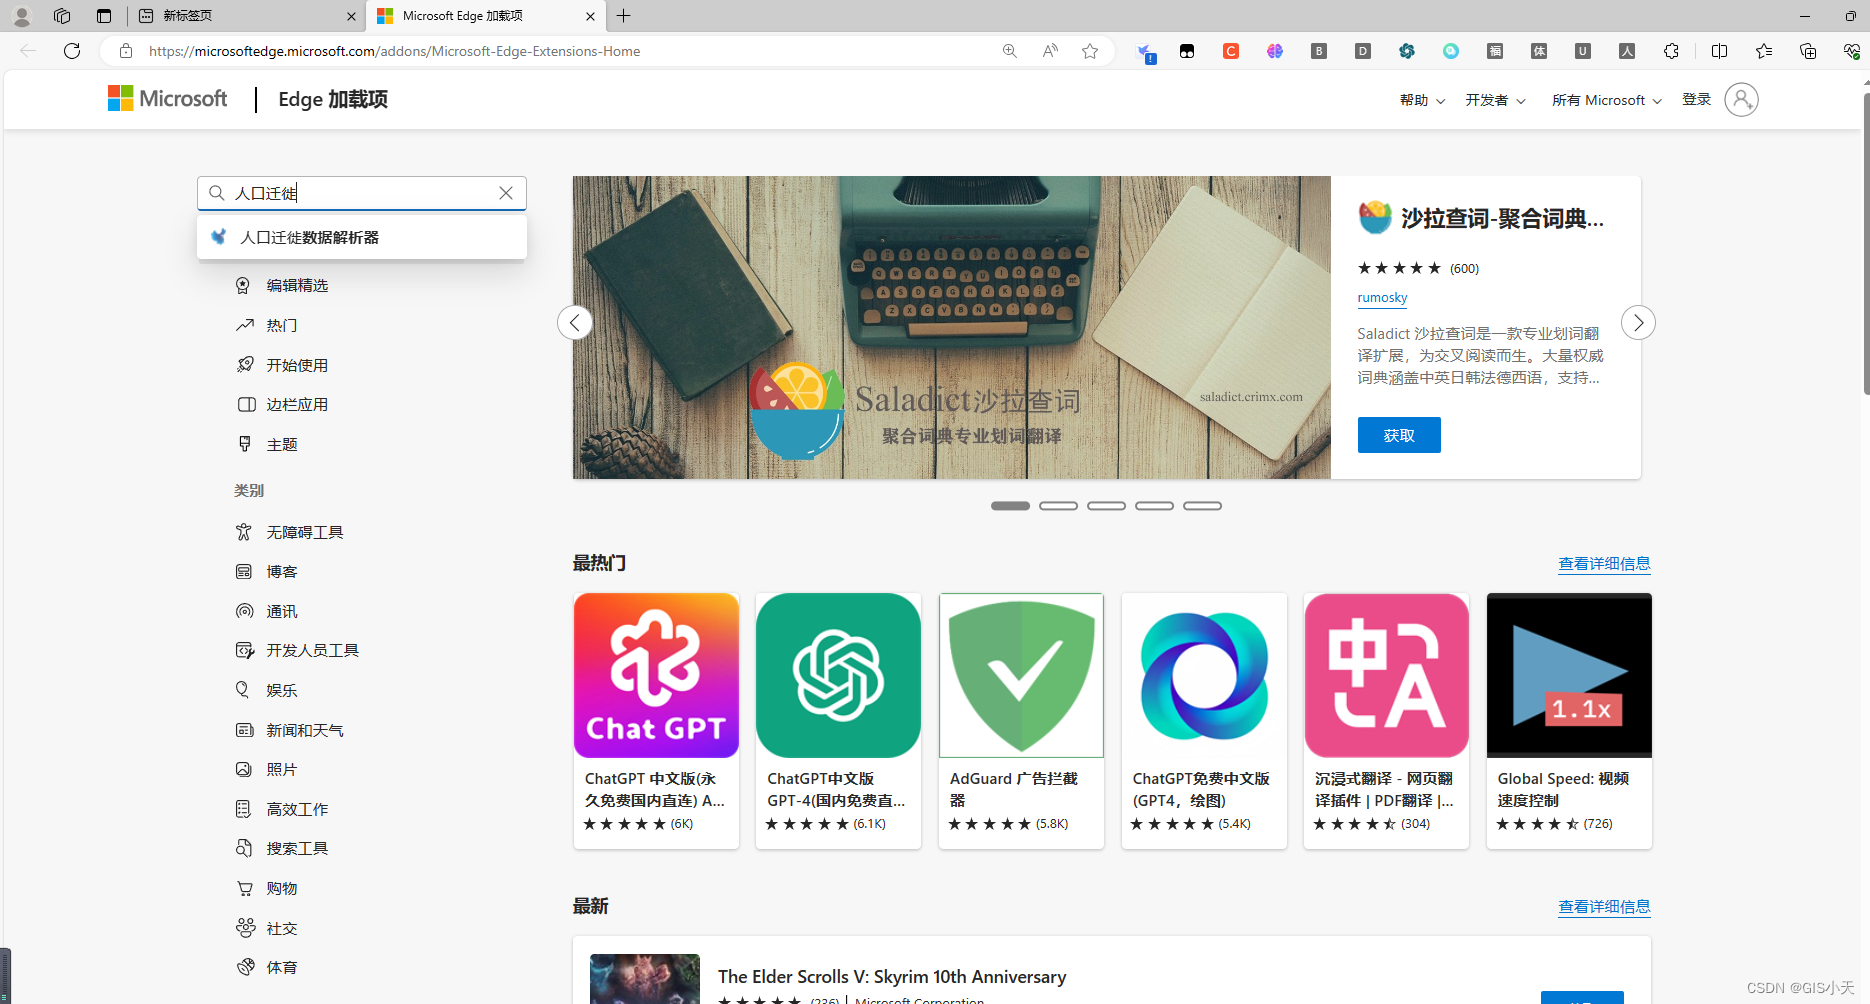Open the Global Speed extension card

[x=1569, y=721]
